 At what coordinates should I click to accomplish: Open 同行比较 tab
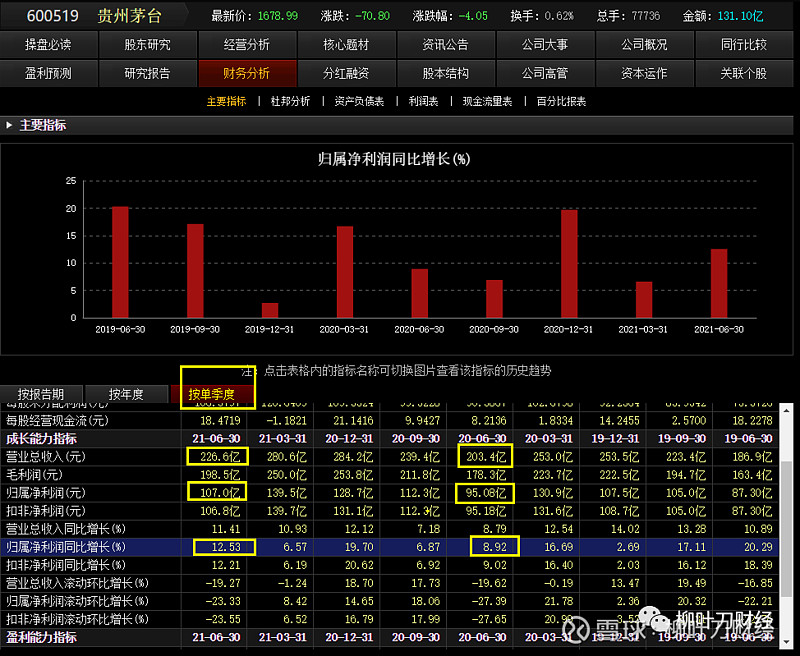coord(744,45)
